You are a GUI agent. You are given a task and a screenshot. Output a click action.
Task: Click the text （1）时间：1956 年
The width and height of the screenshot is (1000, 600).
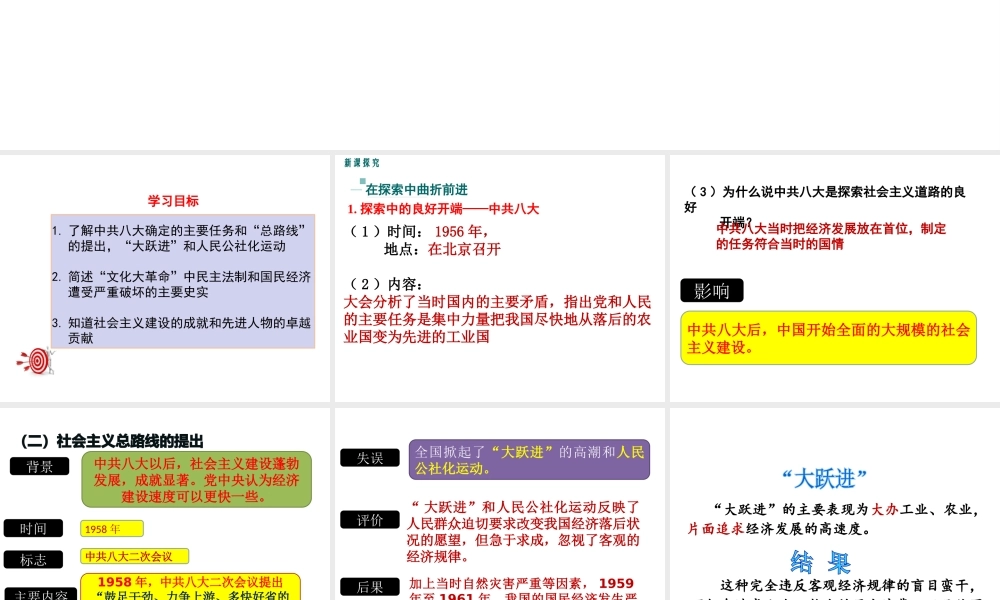tap(418, 231)
